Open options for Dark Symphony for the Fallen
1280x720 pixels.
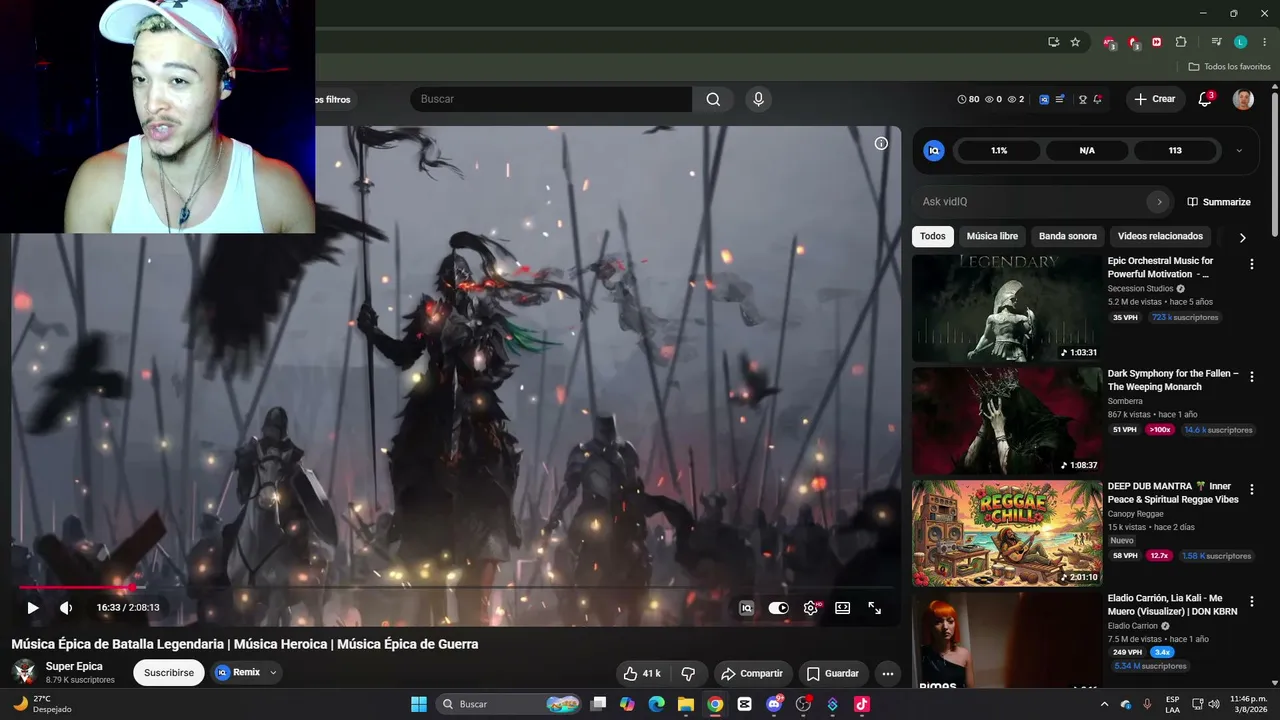pos(1251,377)
